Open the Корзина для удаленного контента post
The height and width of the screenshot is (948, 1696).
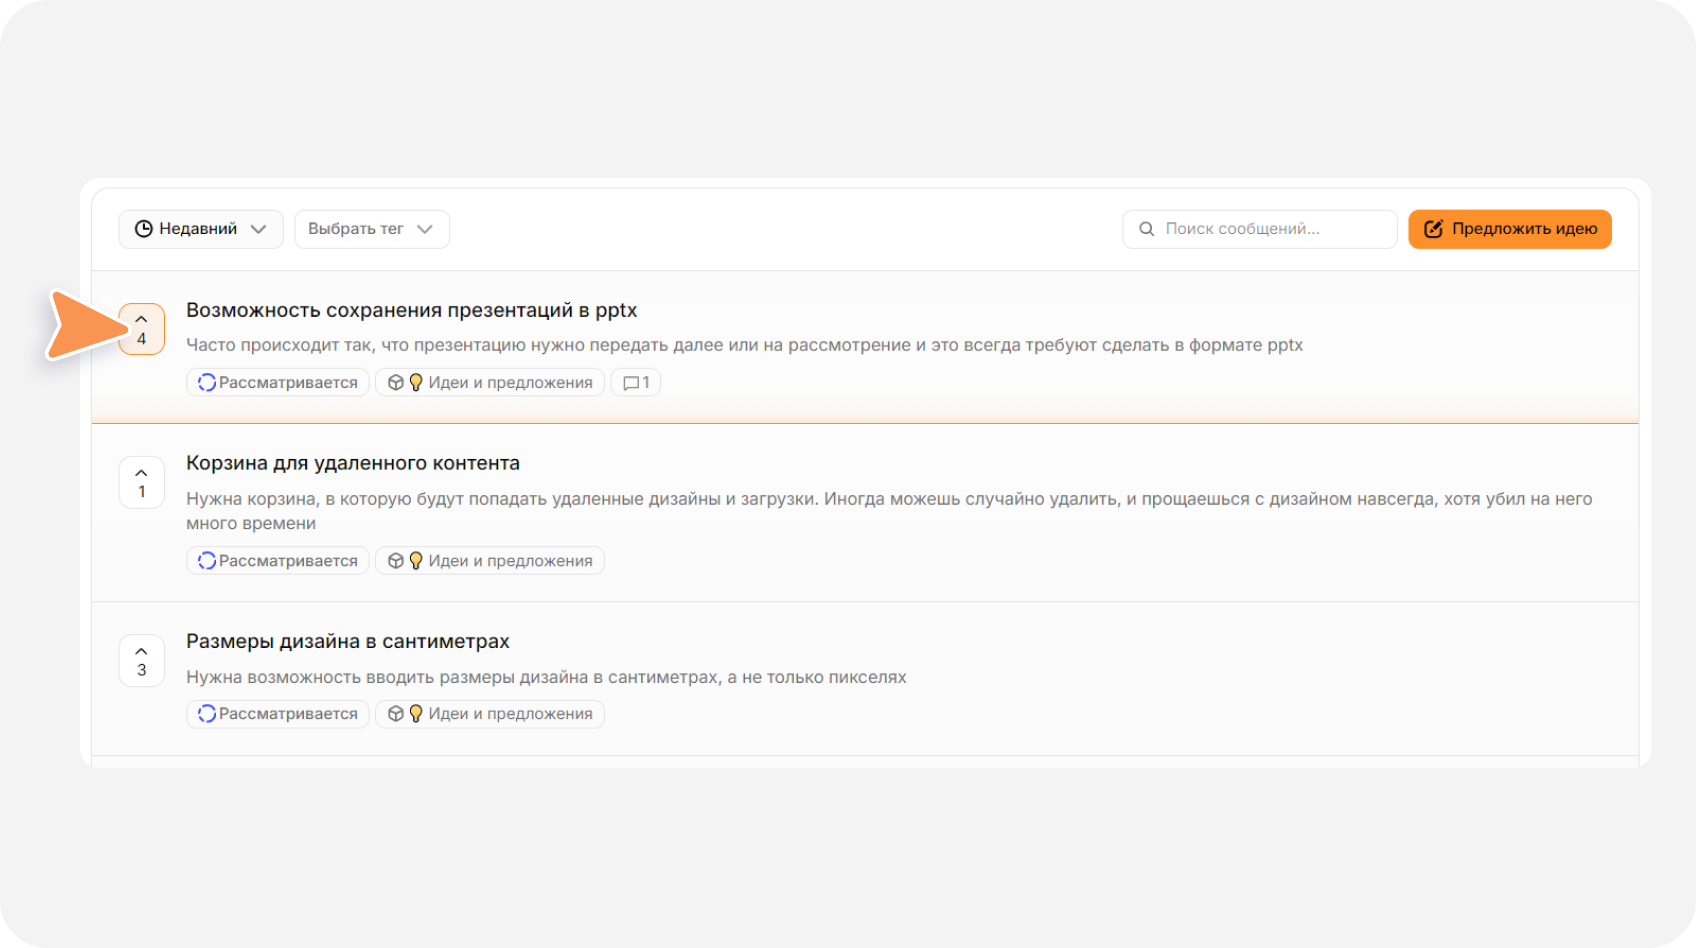[353, 463]
